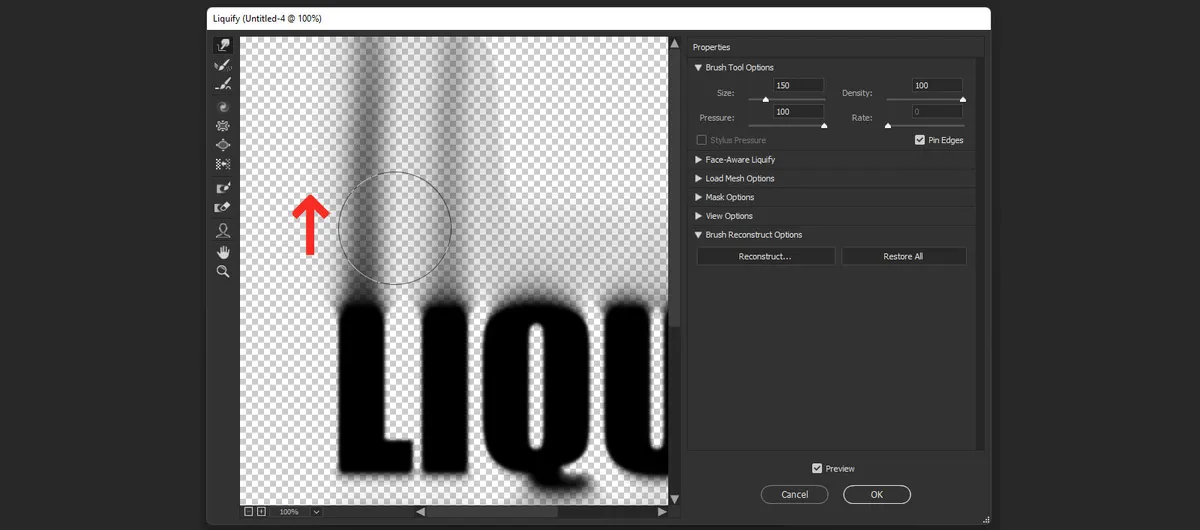
Task: Click the zoom in plus button
Action: click(262, 512)
